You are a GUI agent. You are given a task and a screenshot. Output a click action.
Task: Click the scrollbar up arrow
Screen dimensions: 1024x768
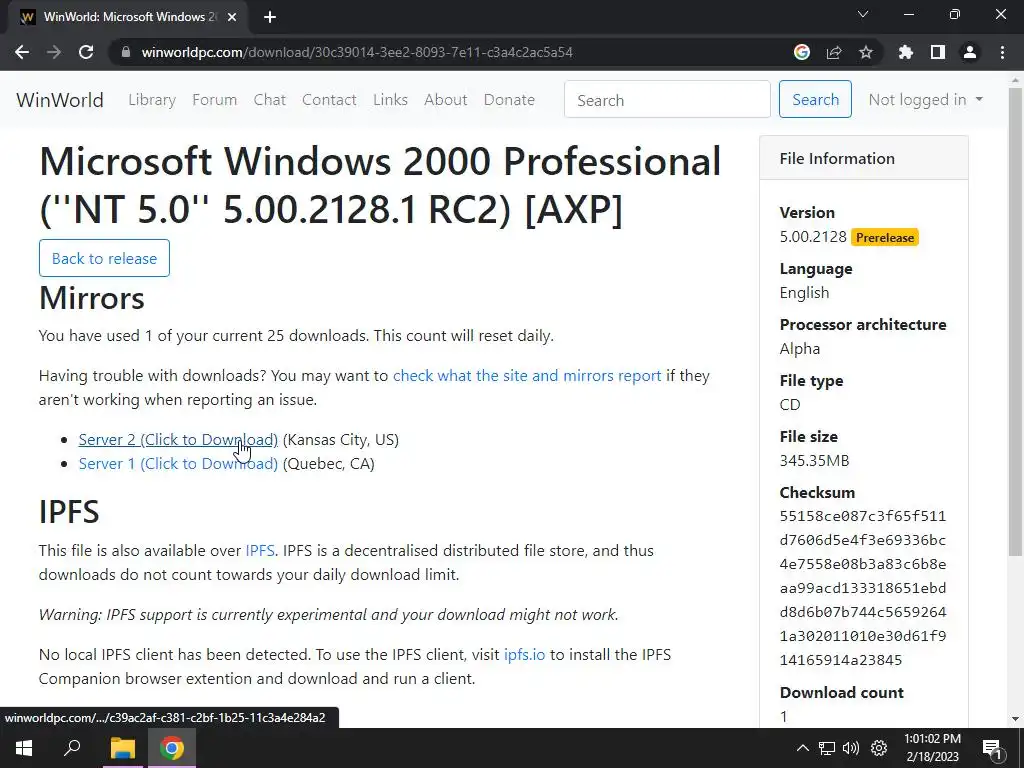(1015, 80)
